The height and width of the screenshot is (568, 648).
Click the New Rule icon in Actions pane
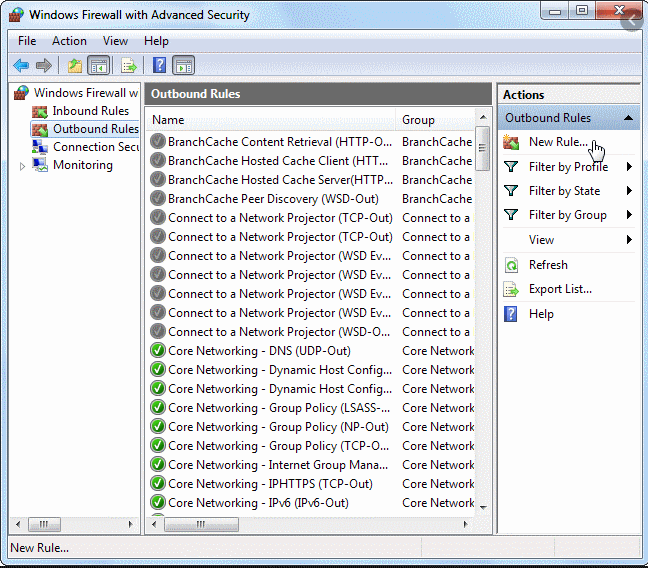511,142
